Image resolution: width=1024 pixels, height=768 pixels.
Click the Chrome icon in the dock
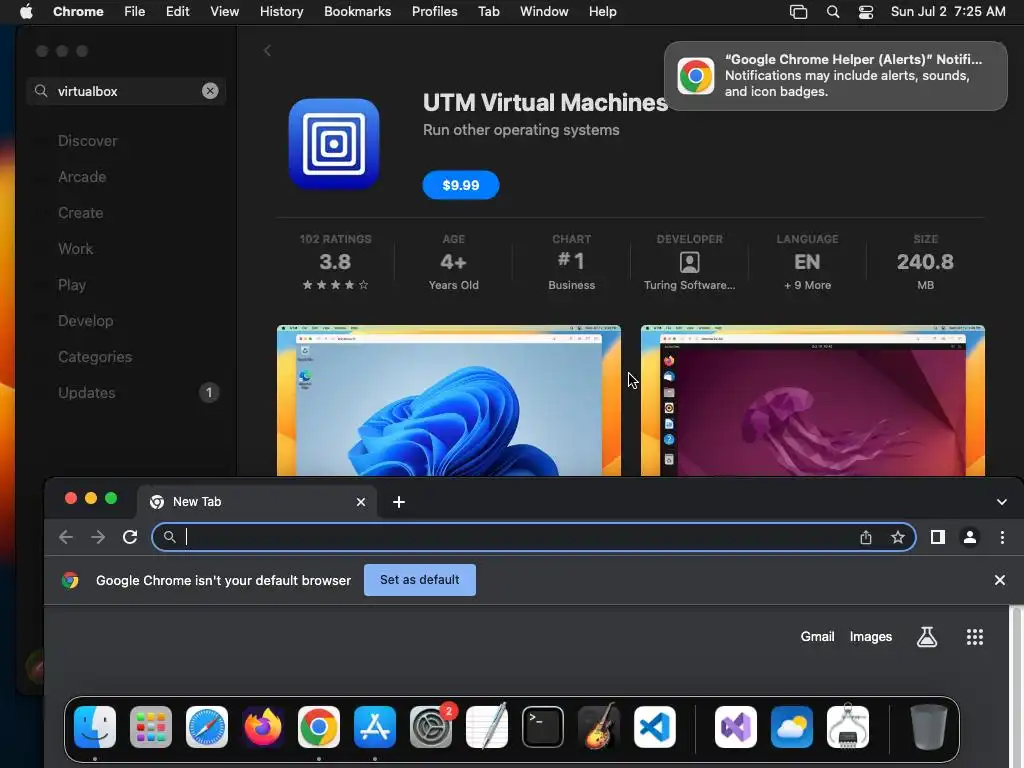[319, 727]
